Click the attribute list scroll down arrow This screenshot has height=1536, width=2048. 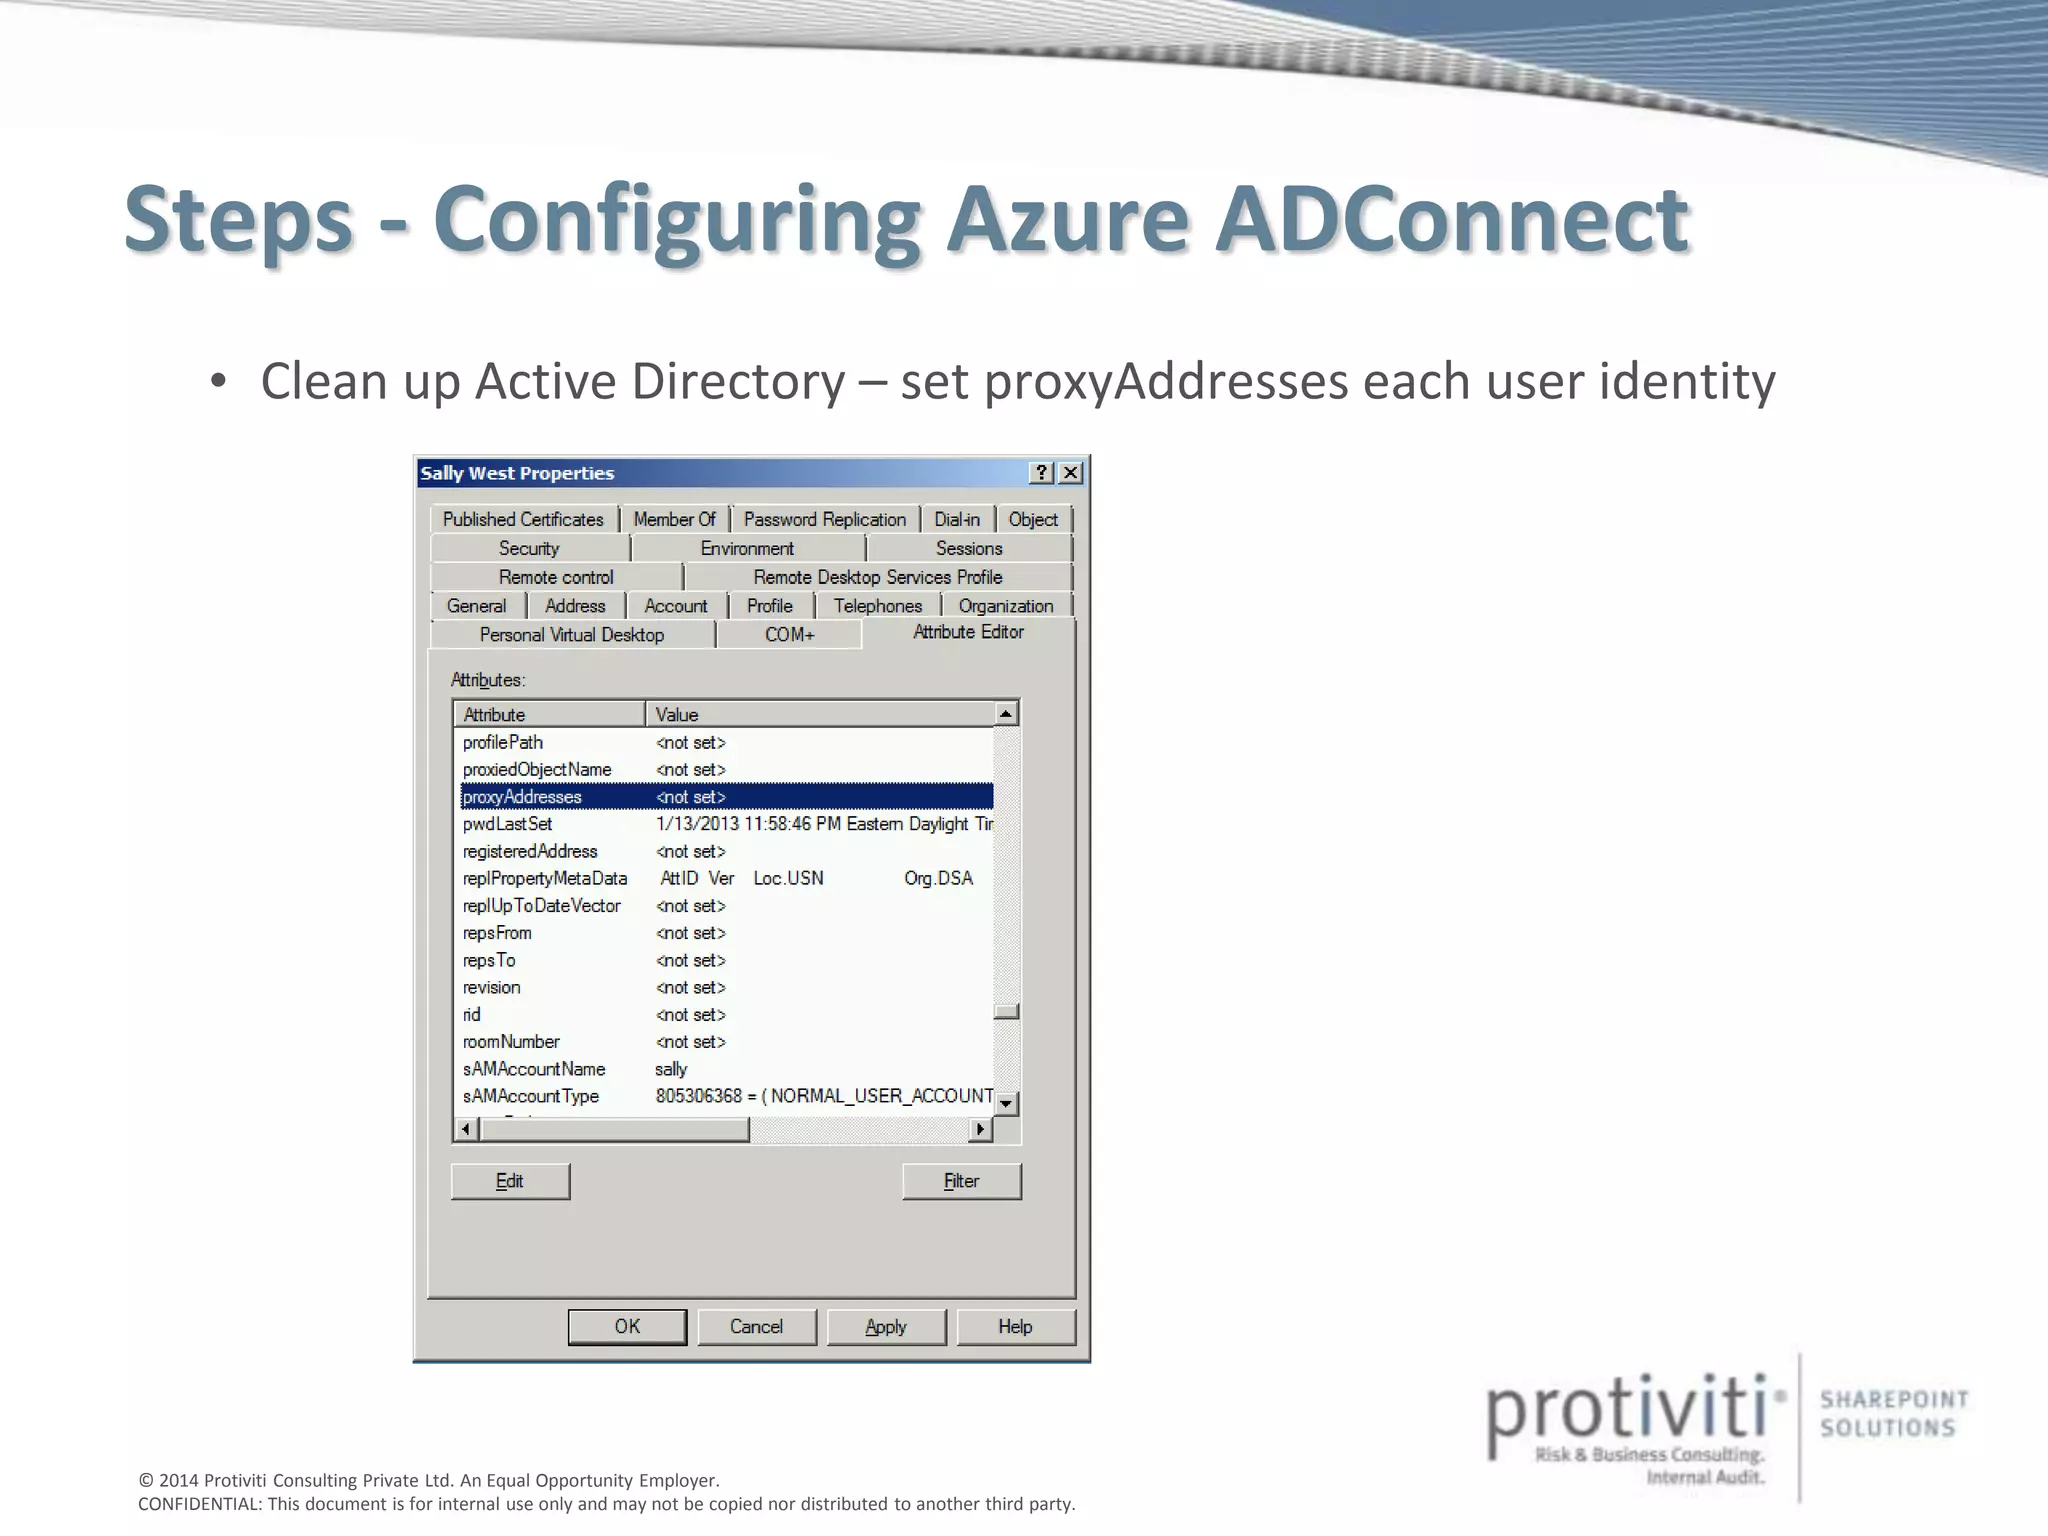pyautogui.click(x=1007, y=1103)
